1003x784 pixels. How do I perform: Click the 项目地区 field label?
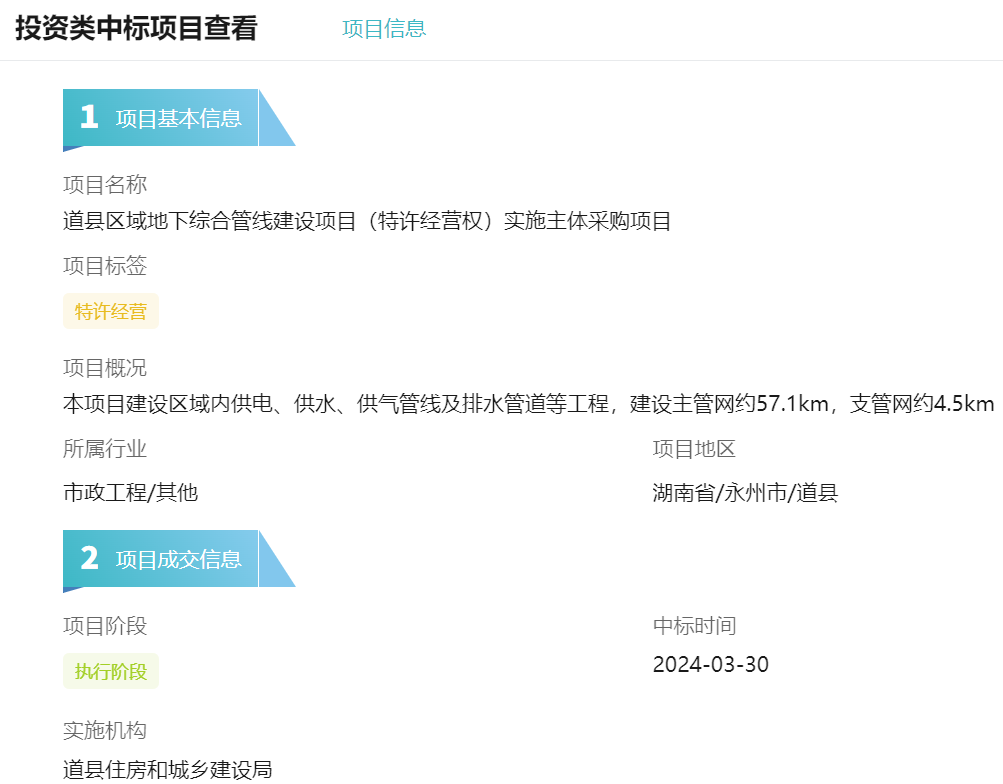tap(694, 449)
